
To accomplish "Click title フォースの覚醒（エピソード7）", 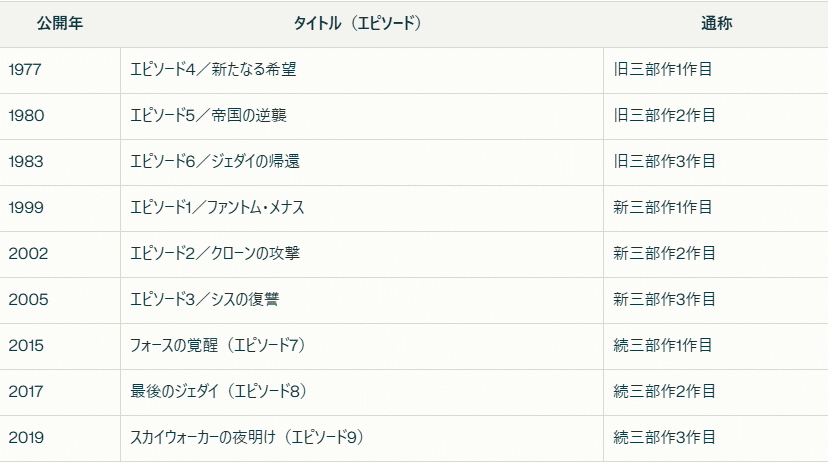I will click(x=217, y=346).
